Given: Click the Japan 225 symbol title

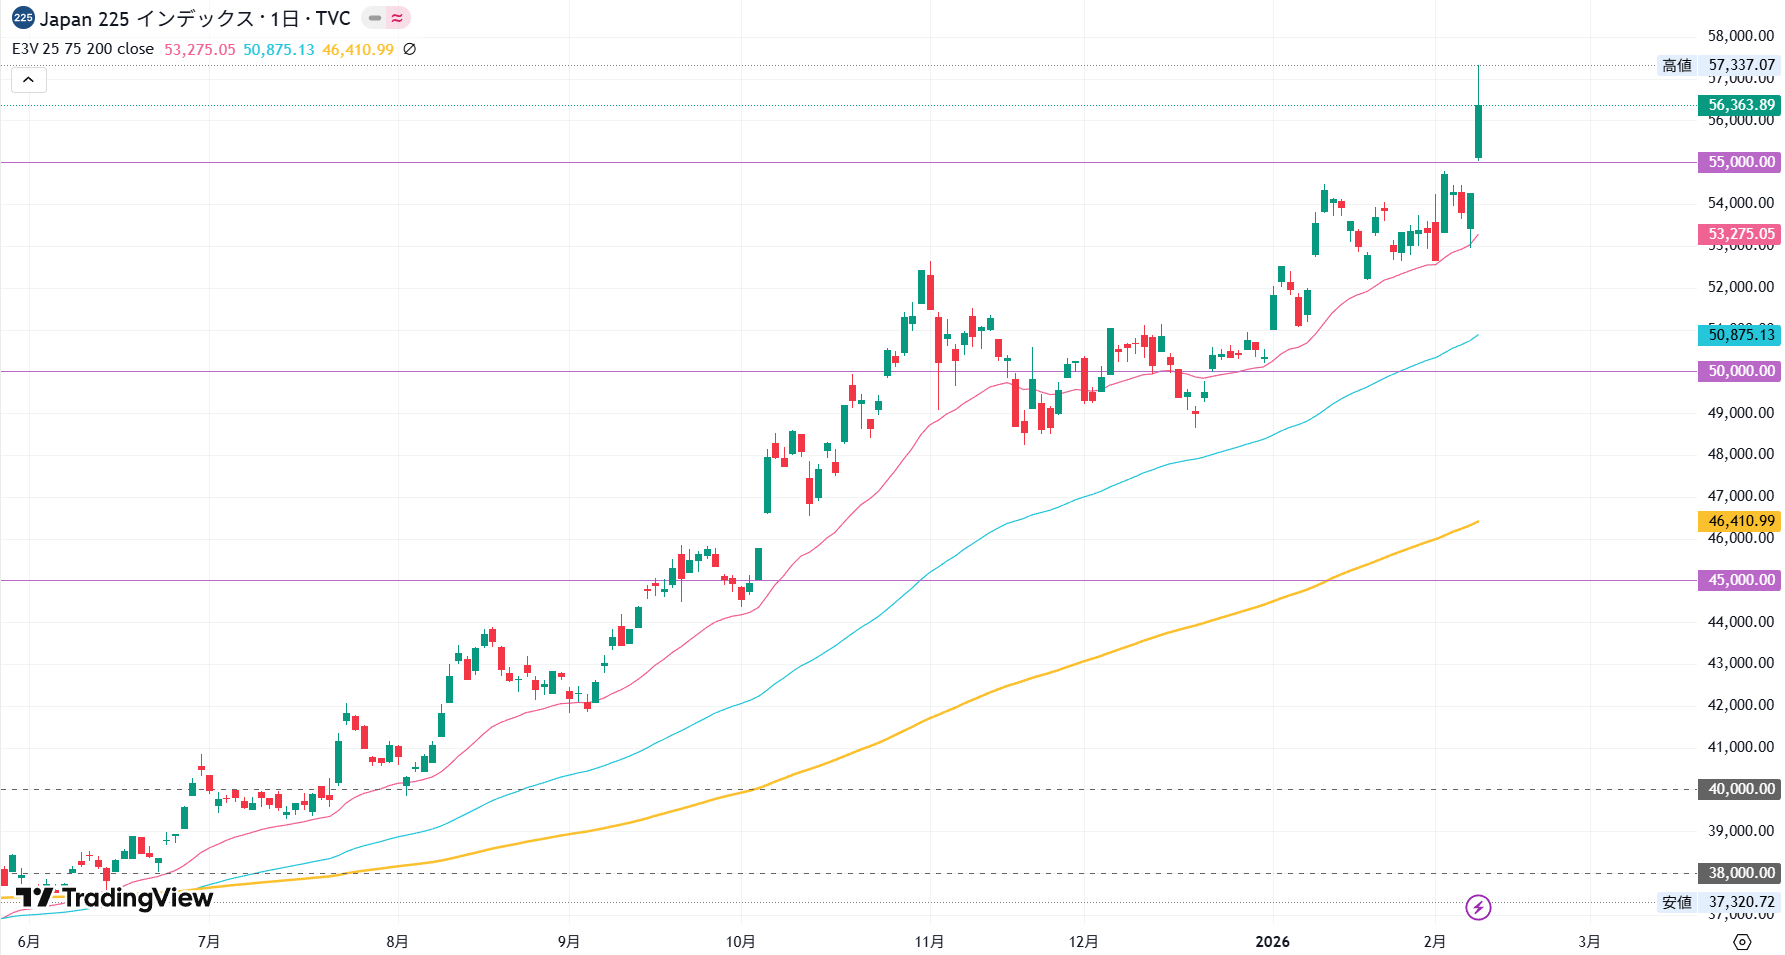Looking at the screenshot, I should click(x=195, y=18).
